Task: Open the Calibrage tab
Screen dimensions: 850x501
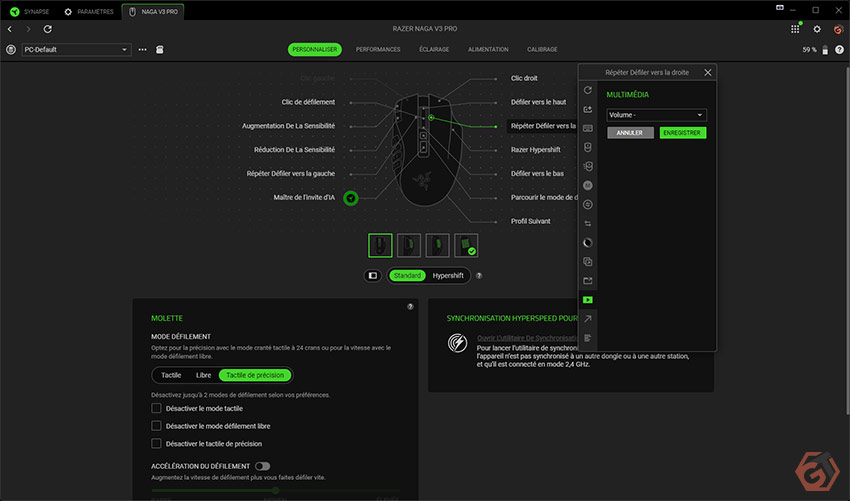Action: point(542,49)
